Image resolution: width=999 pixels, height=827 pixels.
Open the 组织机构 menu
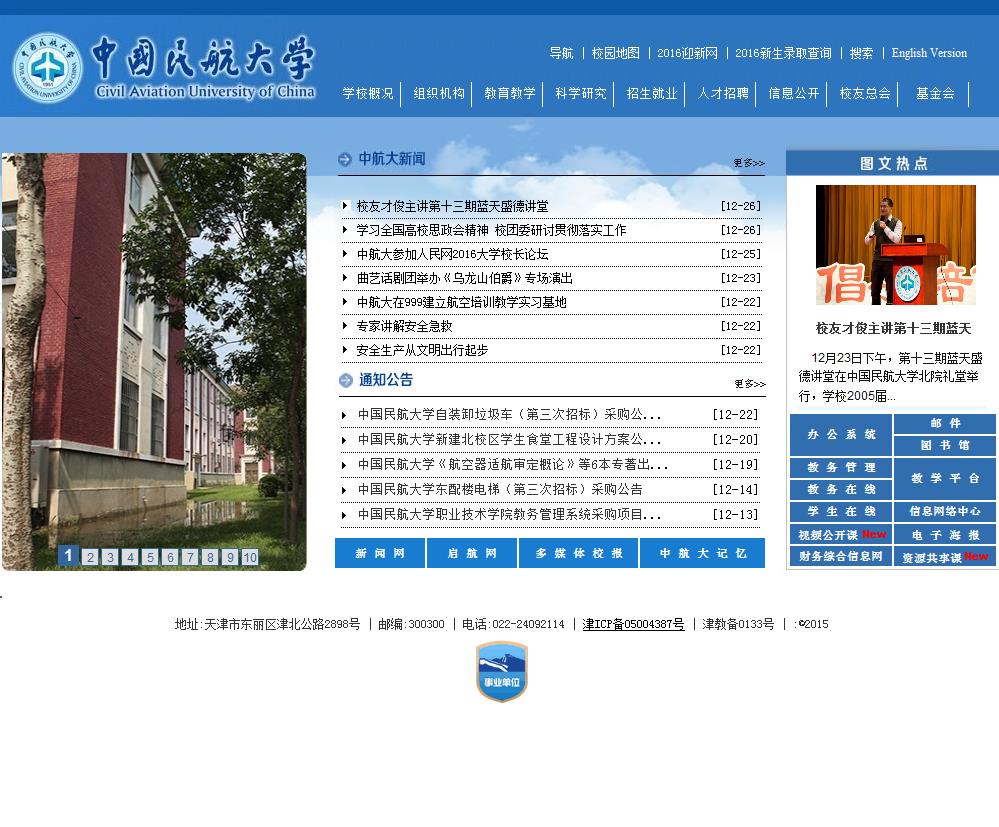[439, 94]
